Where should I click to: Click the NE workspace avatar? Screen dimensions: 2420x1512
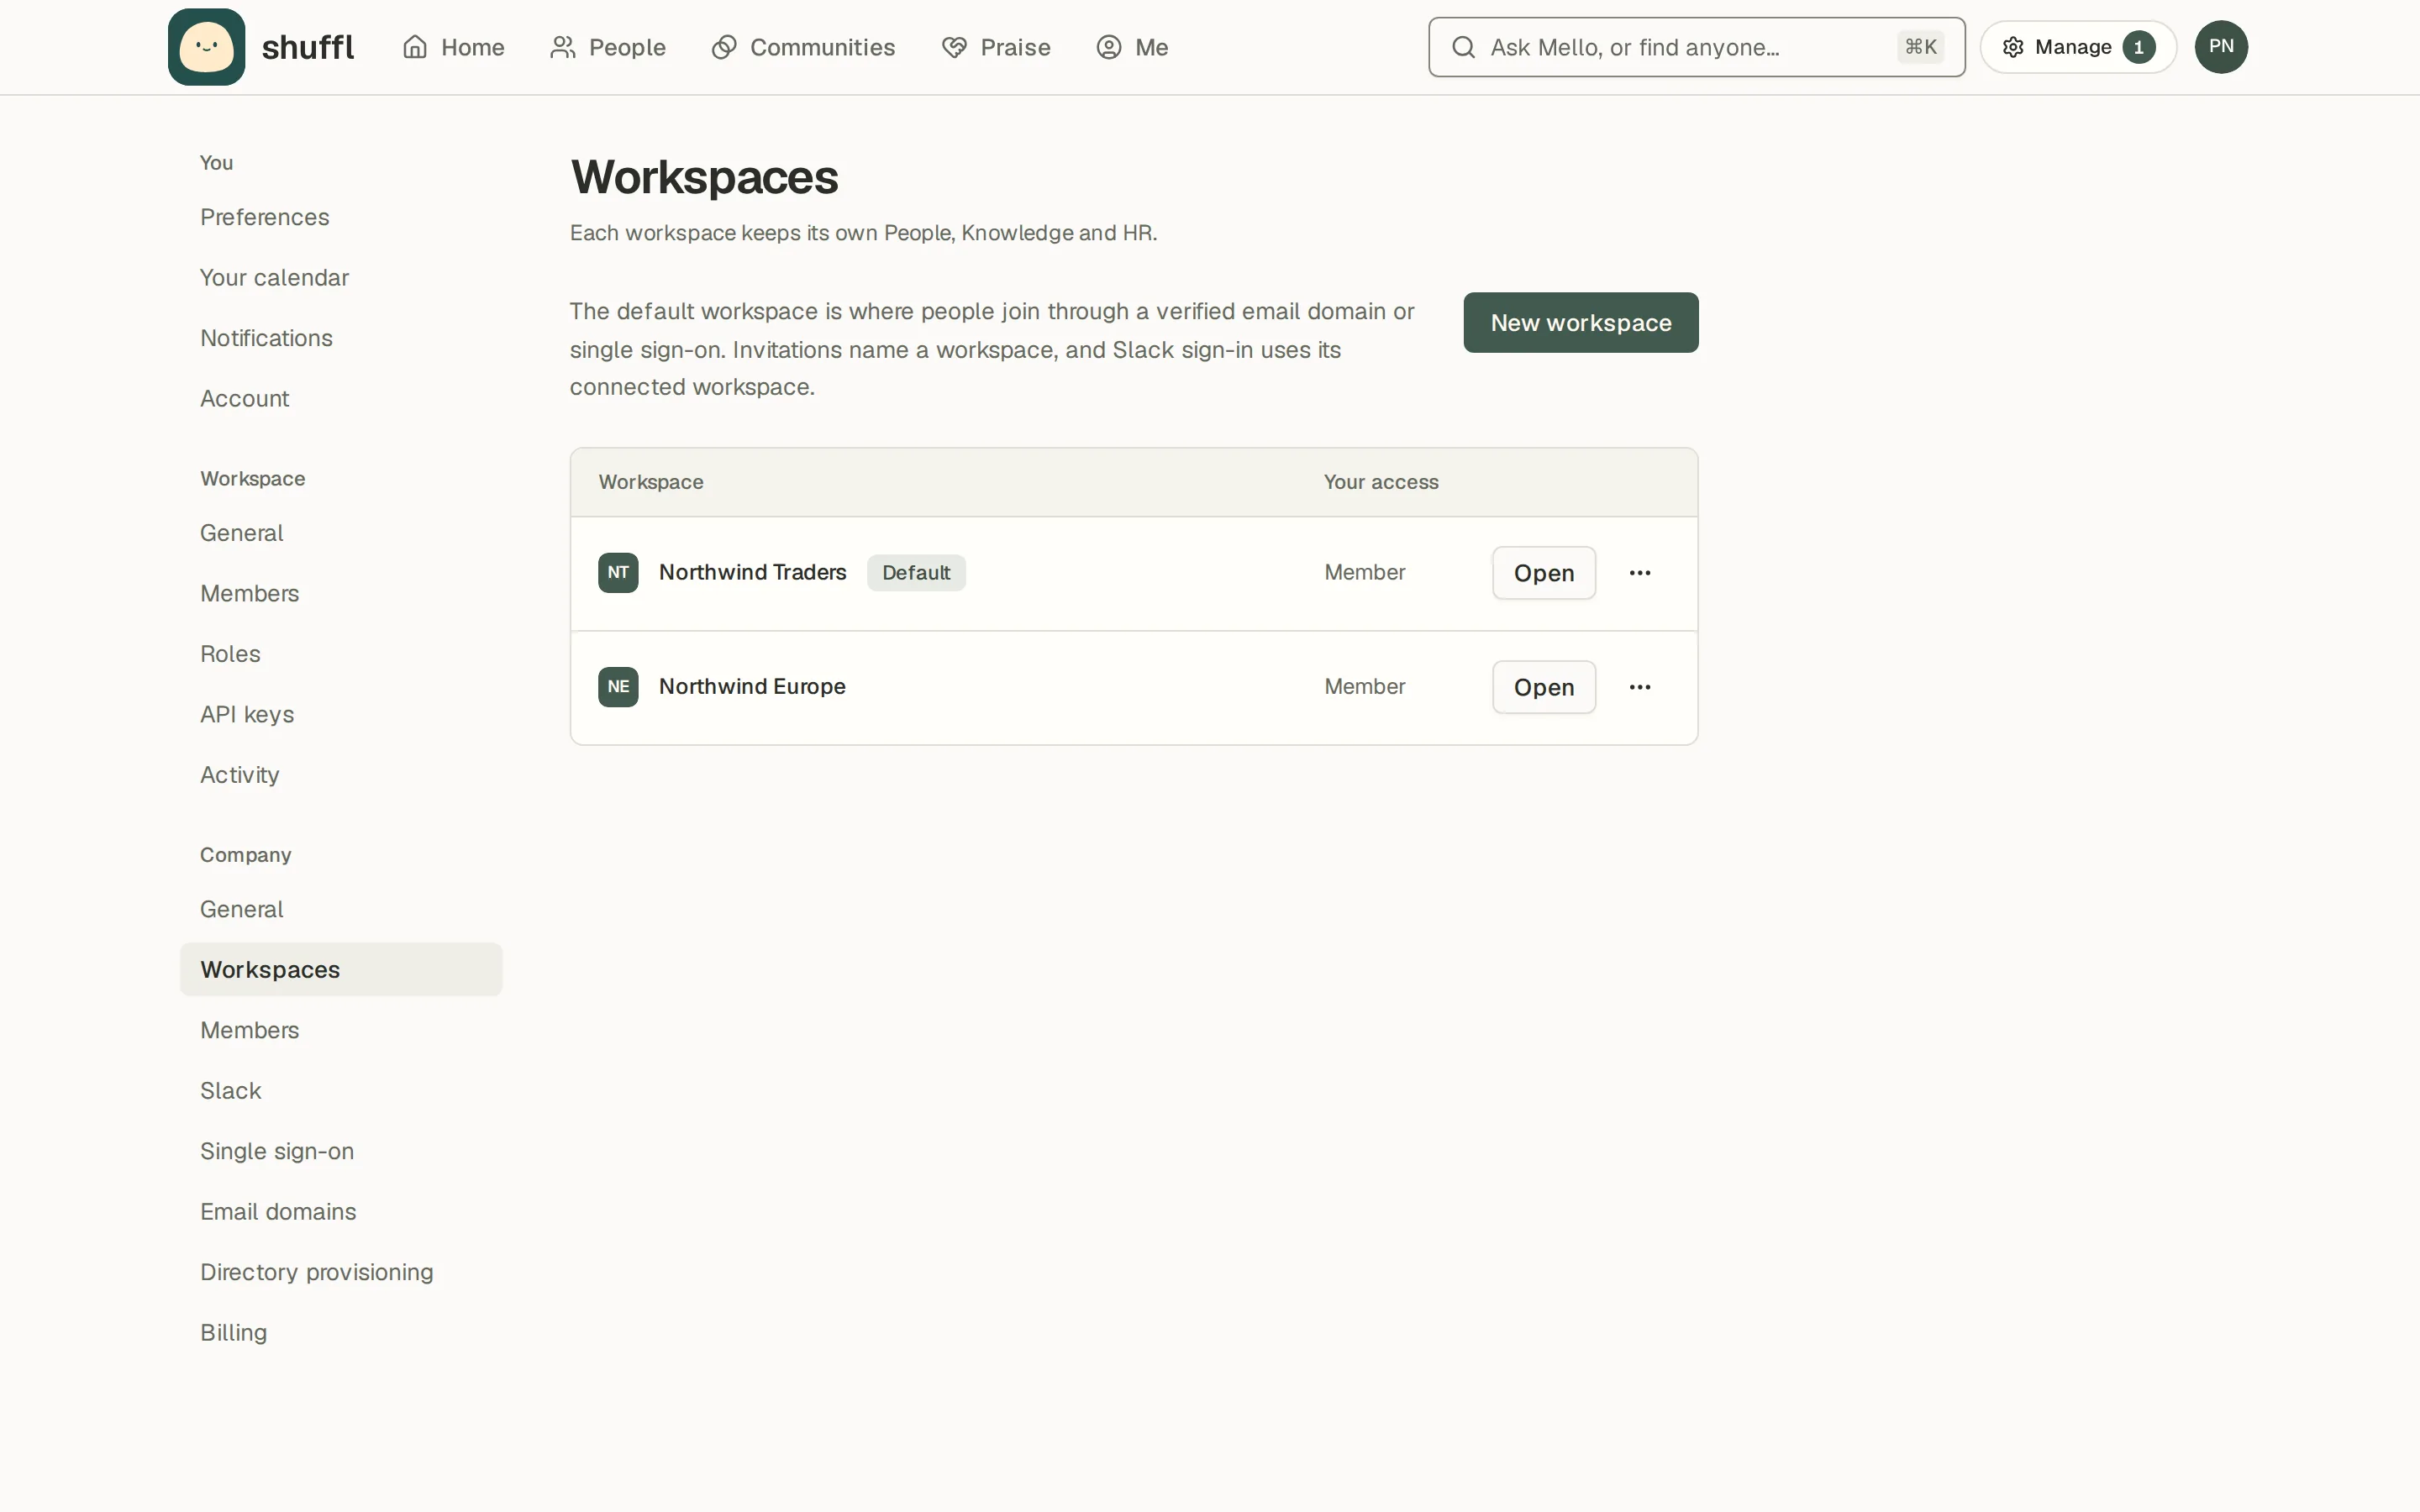coord(618,687)
